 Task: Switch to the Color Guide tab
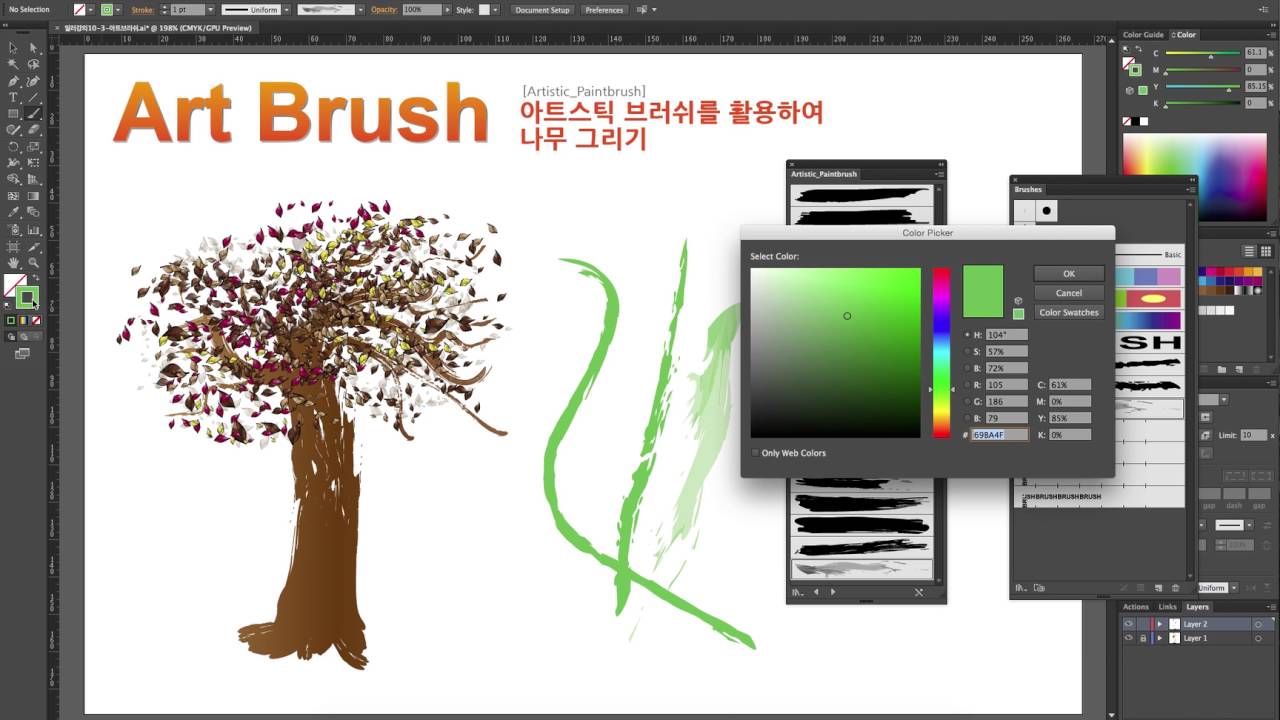point(1143,35)
